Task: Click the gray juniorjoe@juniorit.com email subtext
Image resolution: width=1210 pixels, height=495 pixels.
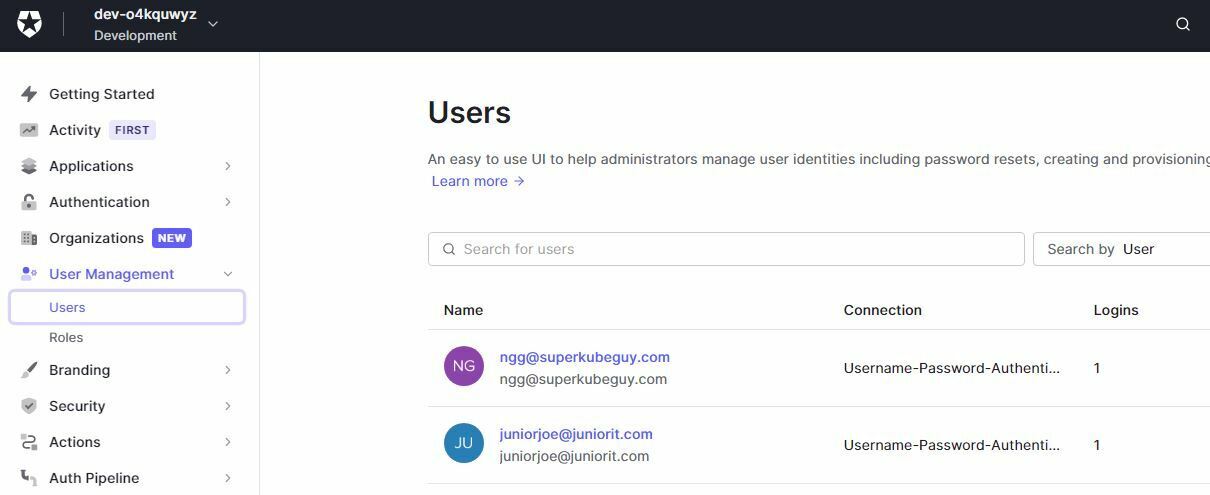Action: (x=574, y=456)
